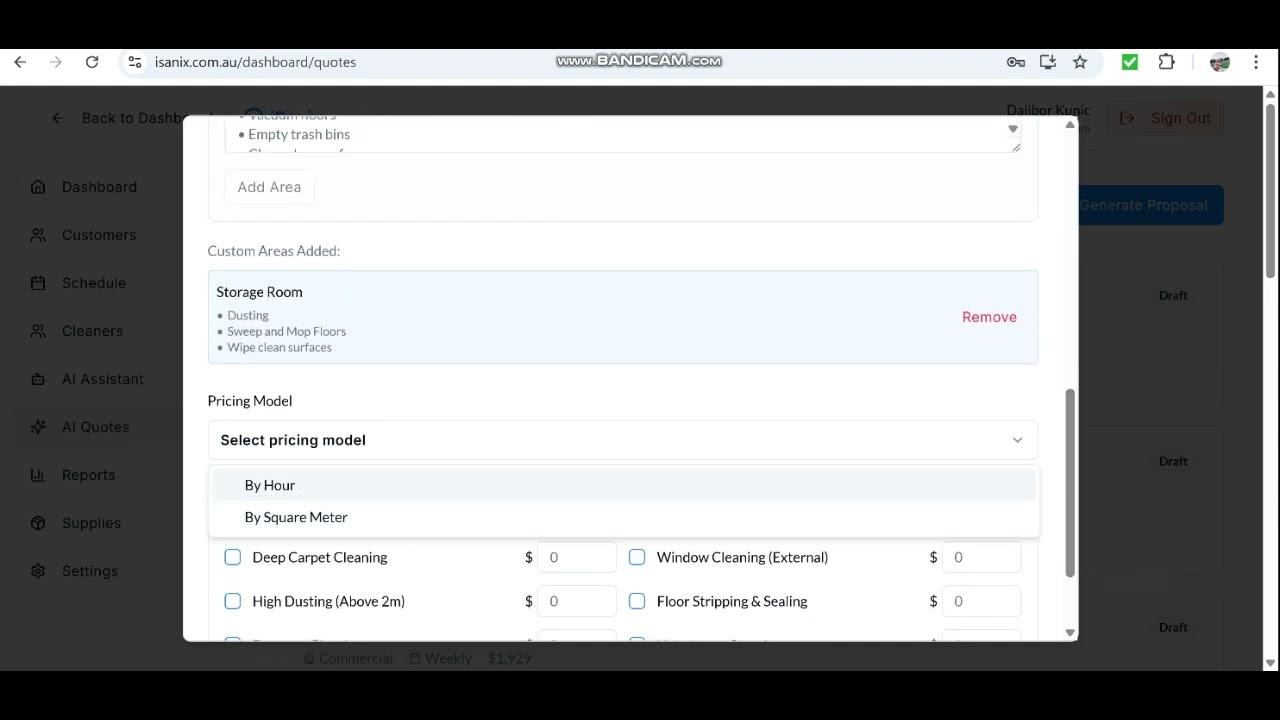The width and height of the screenshot is (1280, 720).
Task: Click the green checkmark extension icon
Action: [1130, 62]
